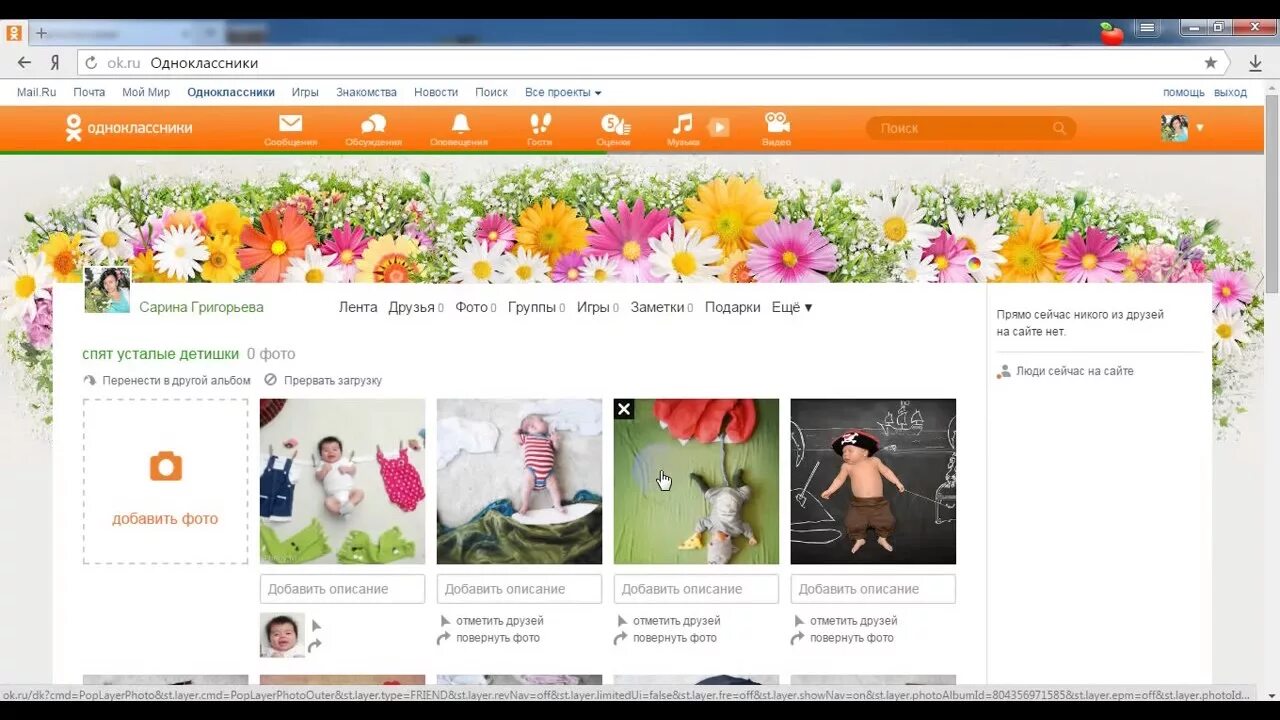Viewport: 1280px width, 720px height.
Task: Open the album title 'спят усталые детишки'
Action: [x=161, y=354]
